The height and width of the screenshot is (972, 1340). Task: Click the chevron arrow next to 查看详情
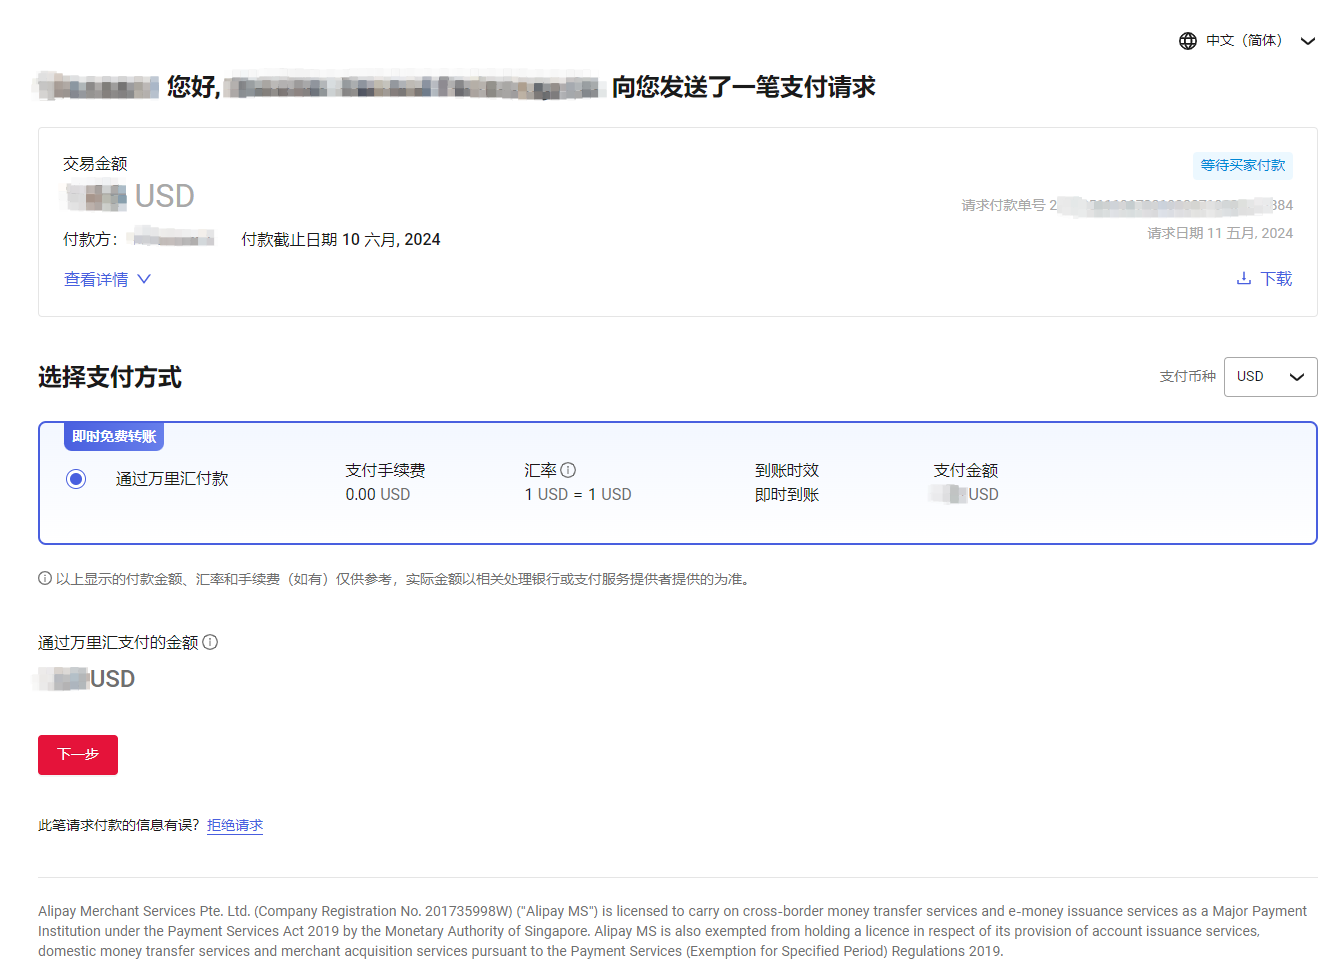point(143,279)
